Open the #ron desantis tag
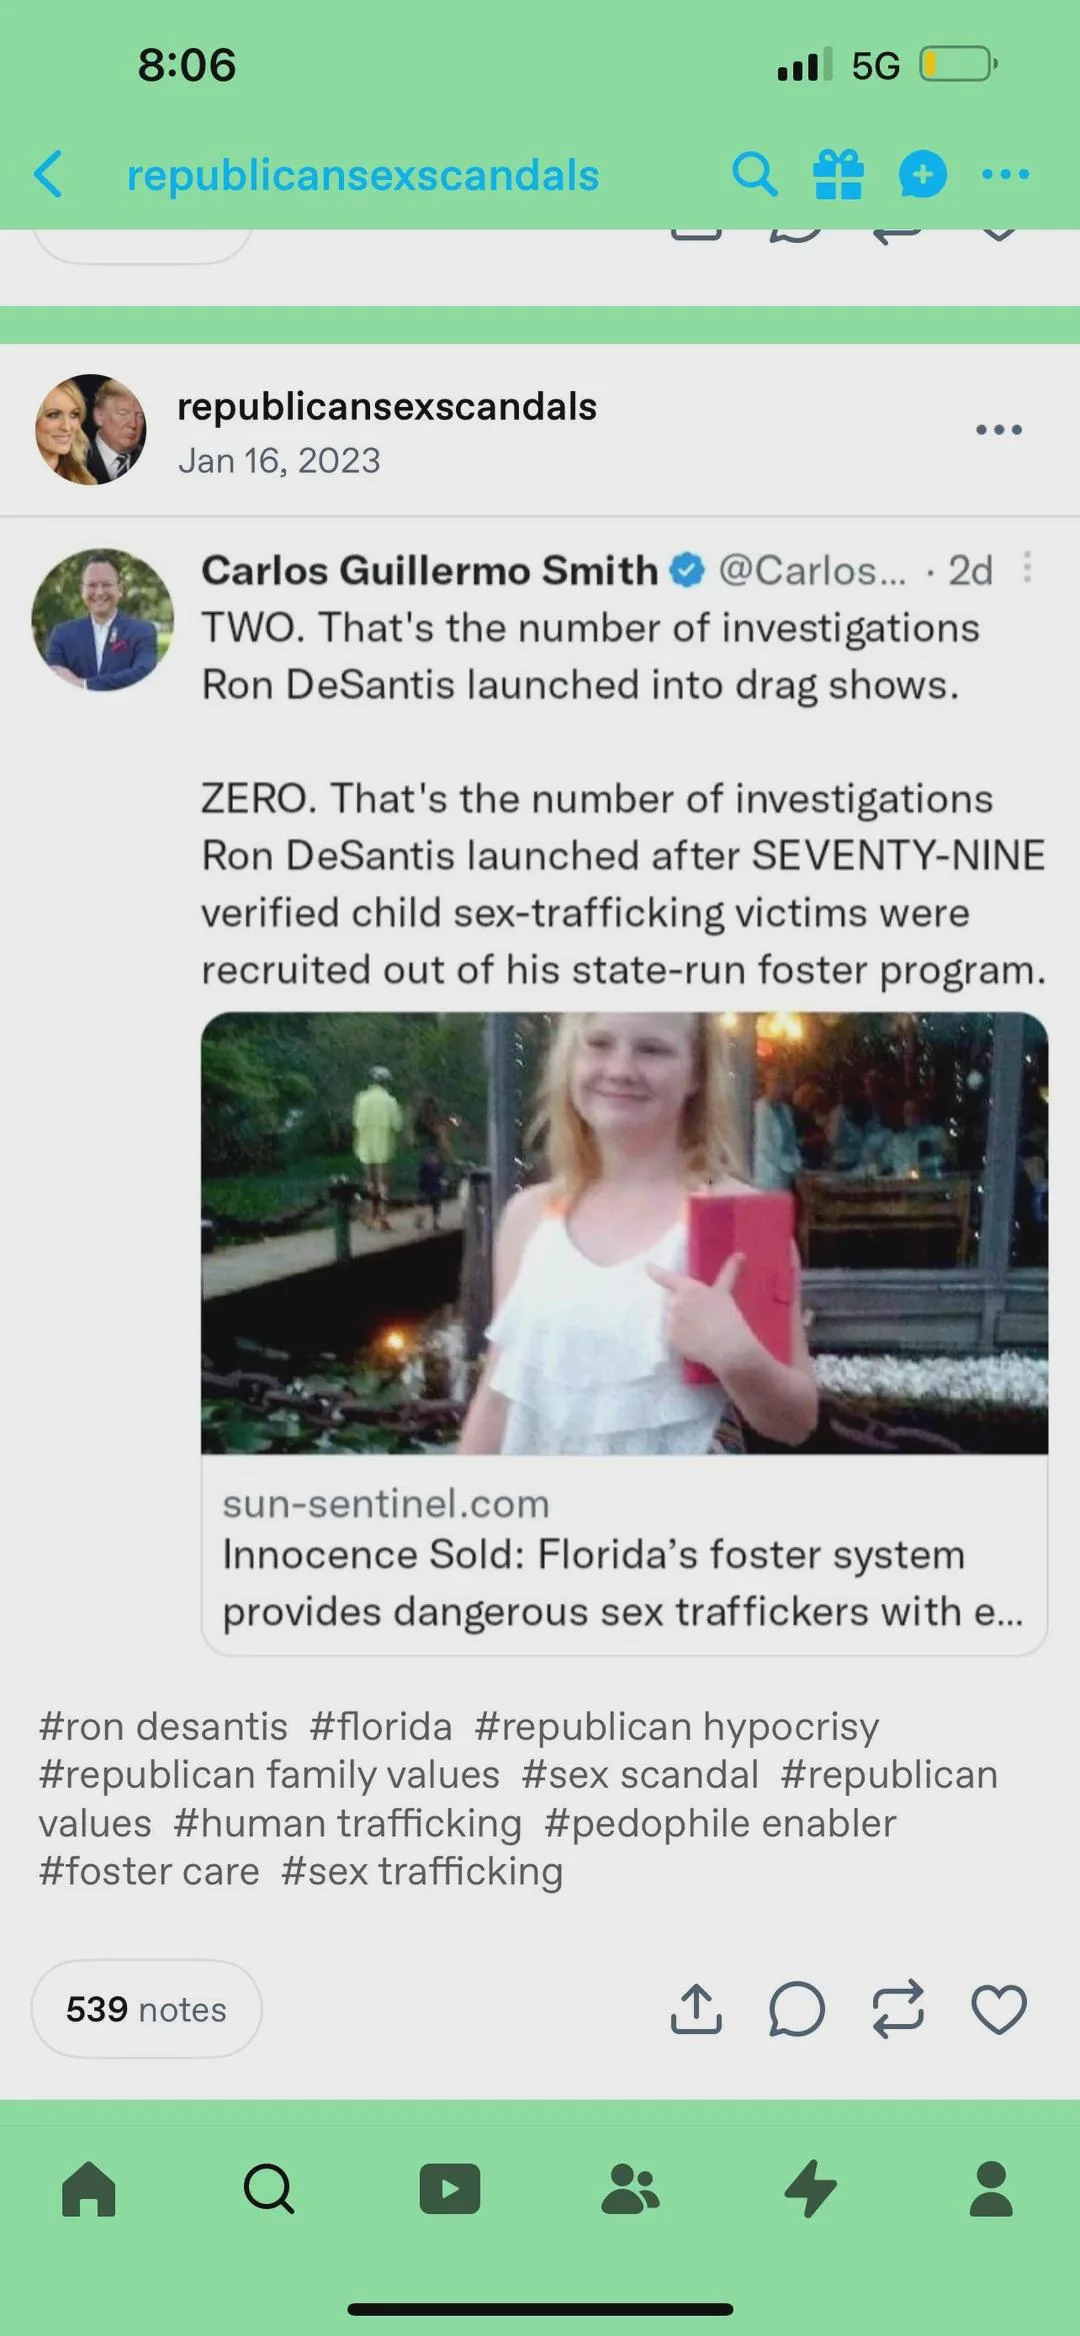 tap(163, 1727)
